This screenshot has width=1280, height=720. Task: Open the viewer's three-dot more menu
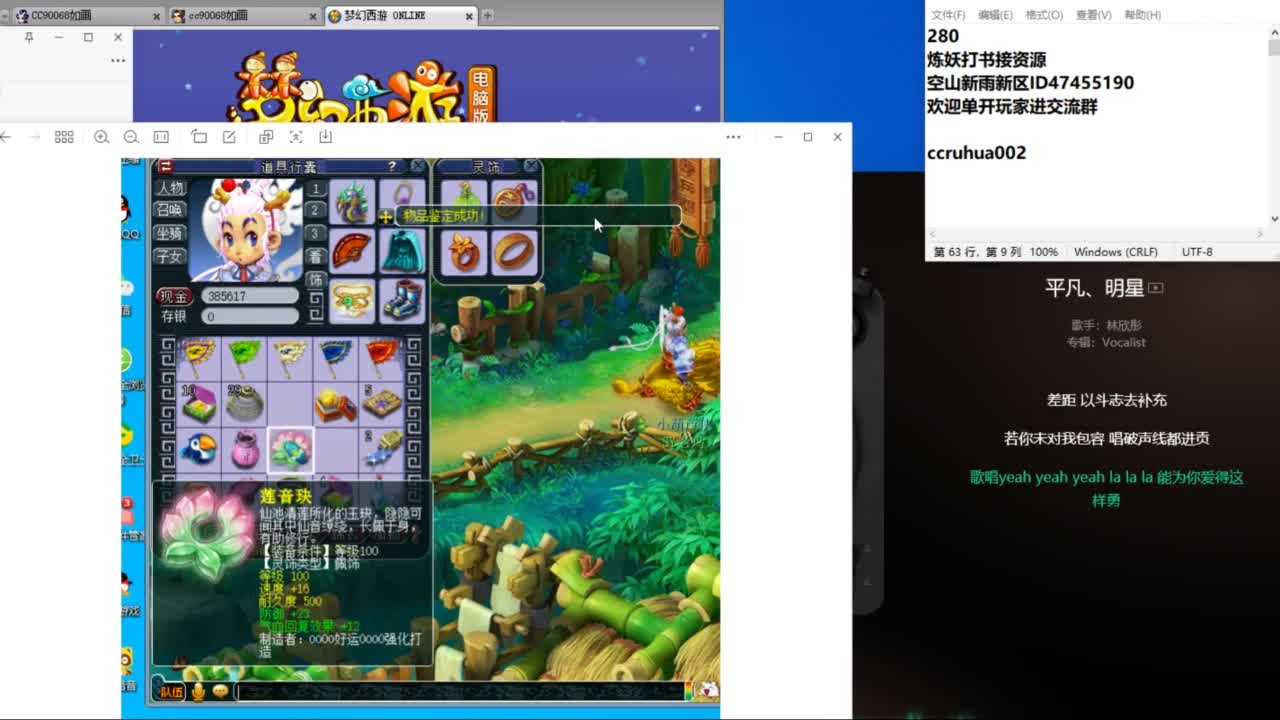click(733, 137)
